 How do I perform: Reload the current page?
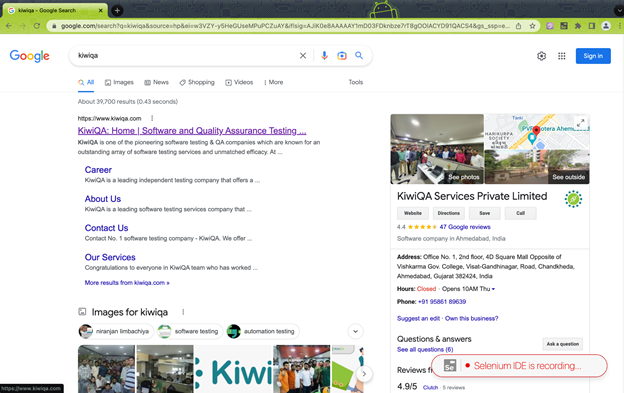(x=37, y=26)
